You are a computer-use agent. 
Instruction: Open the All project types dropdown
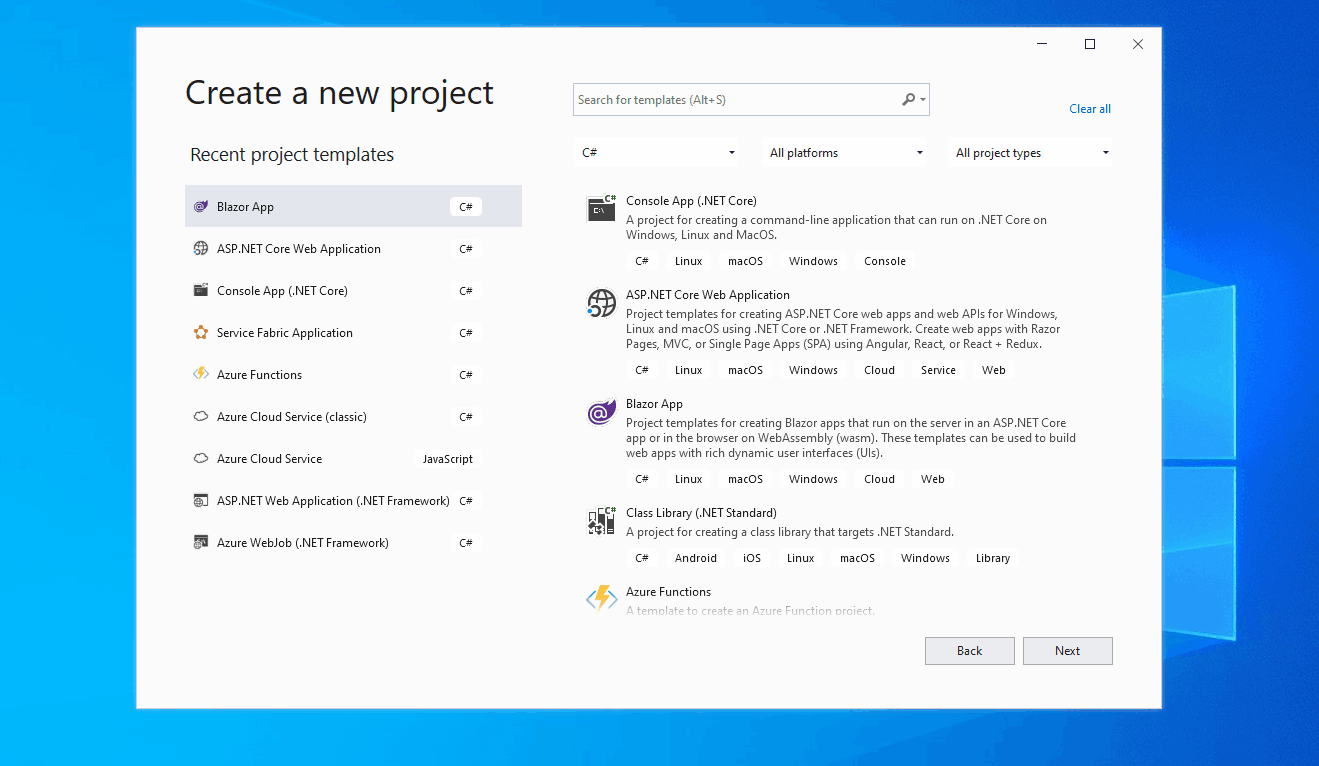pyautogui.click(x=1032, y=153)
